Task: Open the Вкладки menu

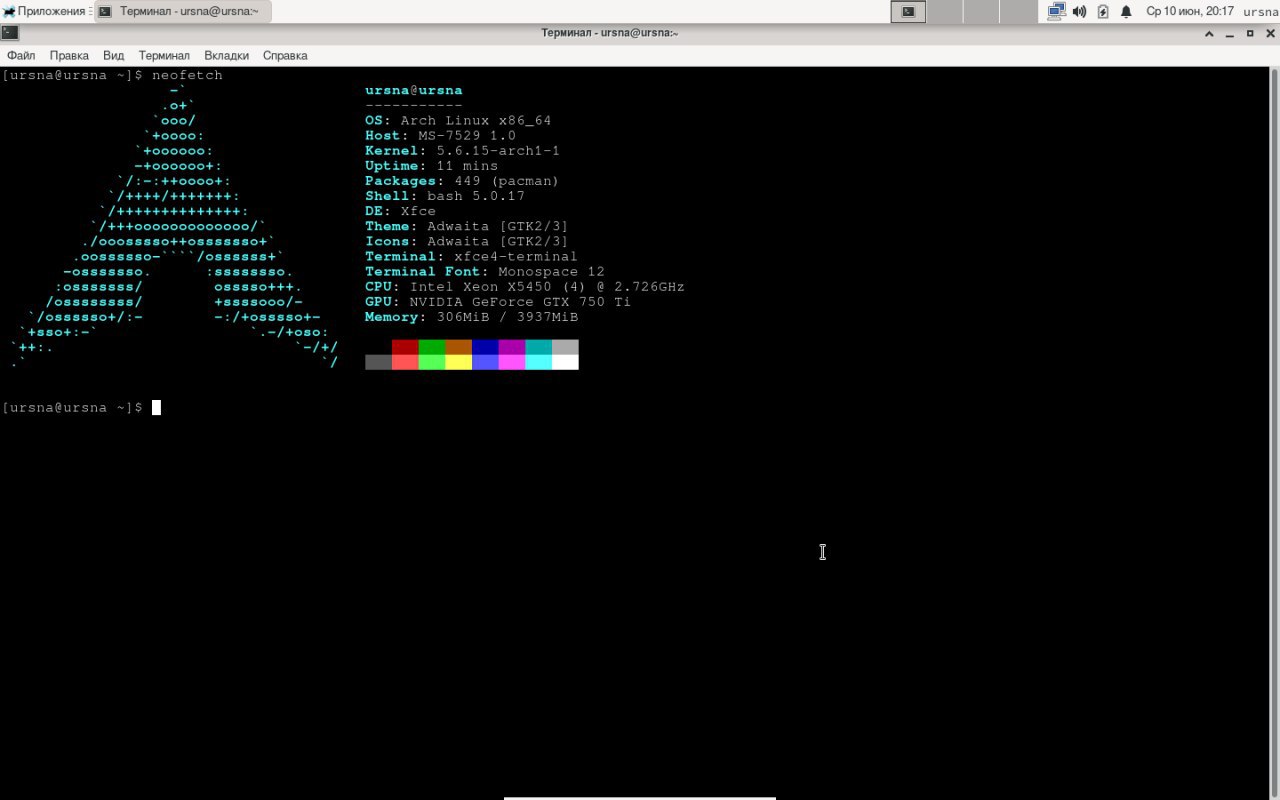Action: tap(227, 56)
